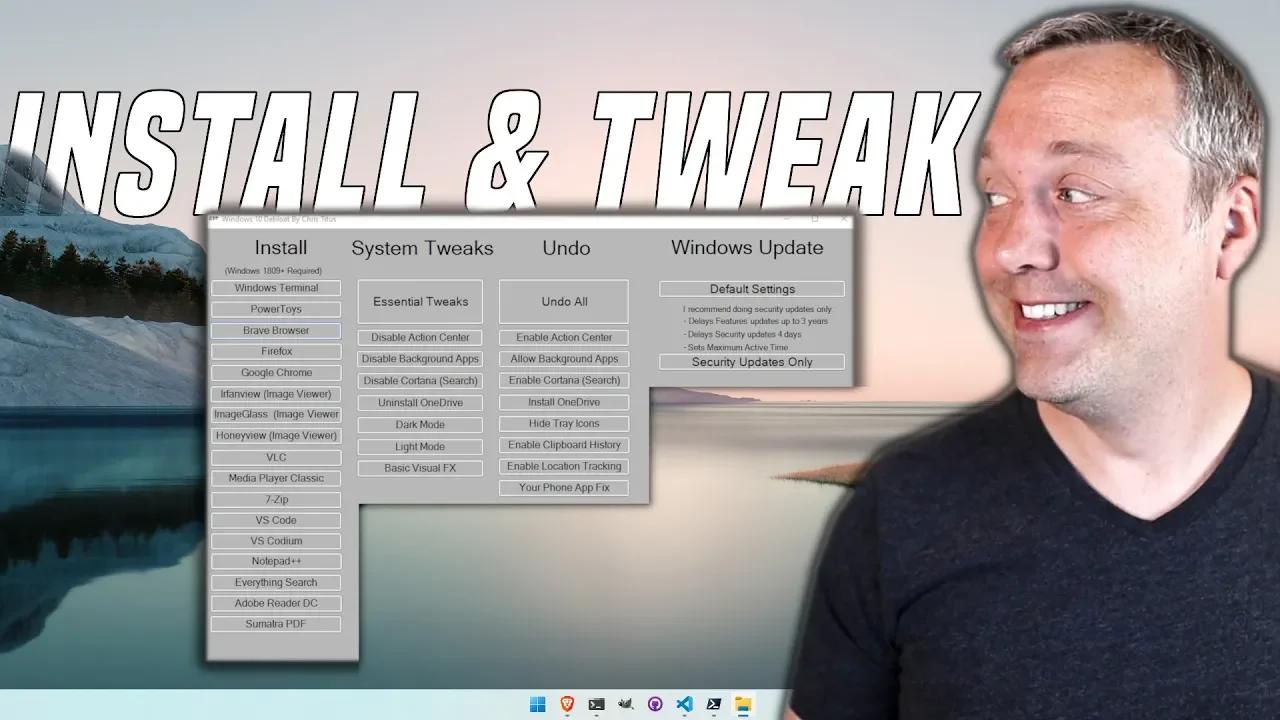Image resolution: width=1280 pixels, height=720 pixels.
Task: Open PowerShell from the taskbar
Action: point(714,703)
